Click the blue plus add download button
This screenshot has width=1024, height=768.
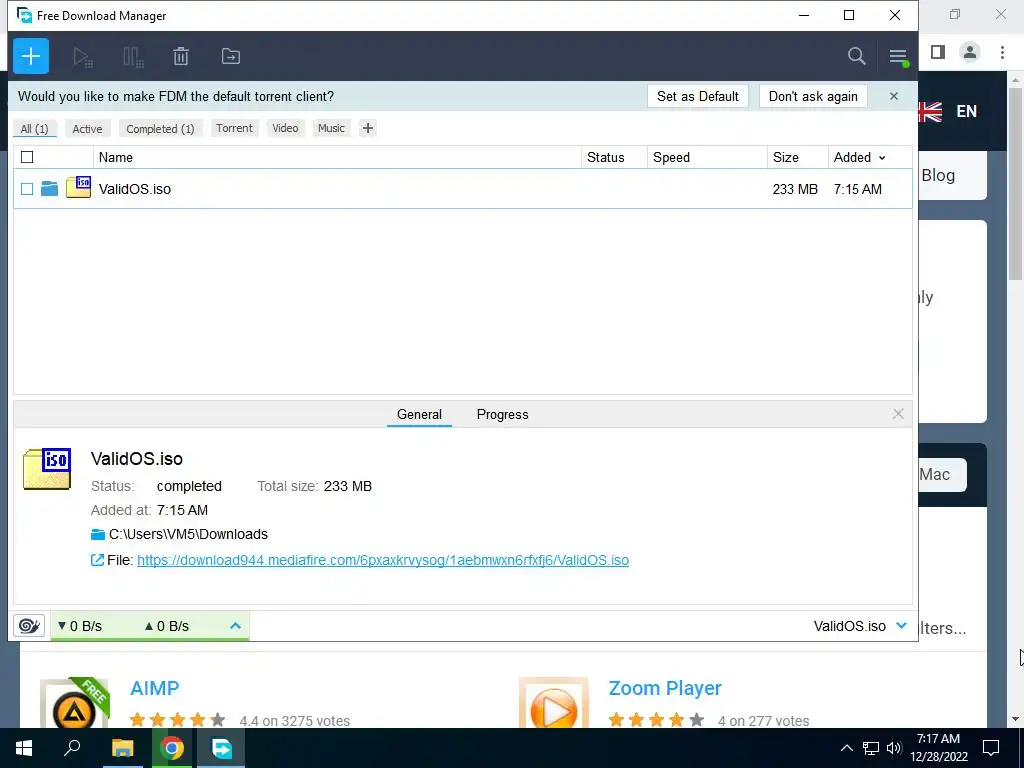click(31, 56)
